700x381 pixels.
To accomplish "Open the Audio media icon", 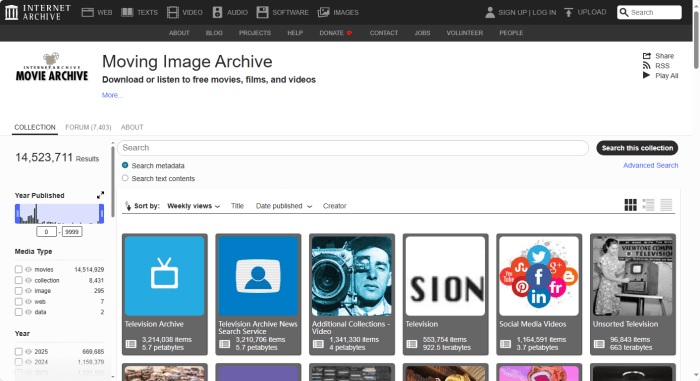I will point(217,13).
